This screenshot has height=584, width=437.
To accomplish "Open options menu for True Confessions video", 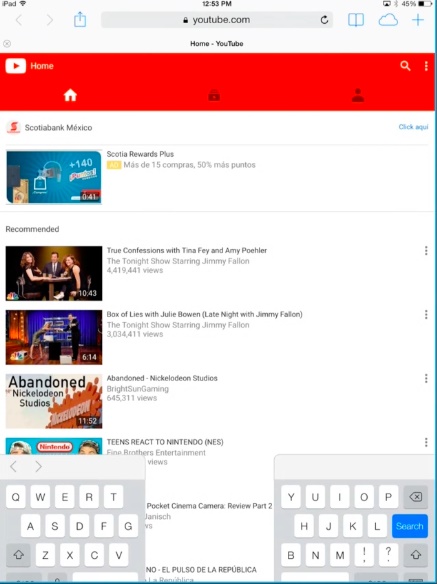I will pos(426,251).
